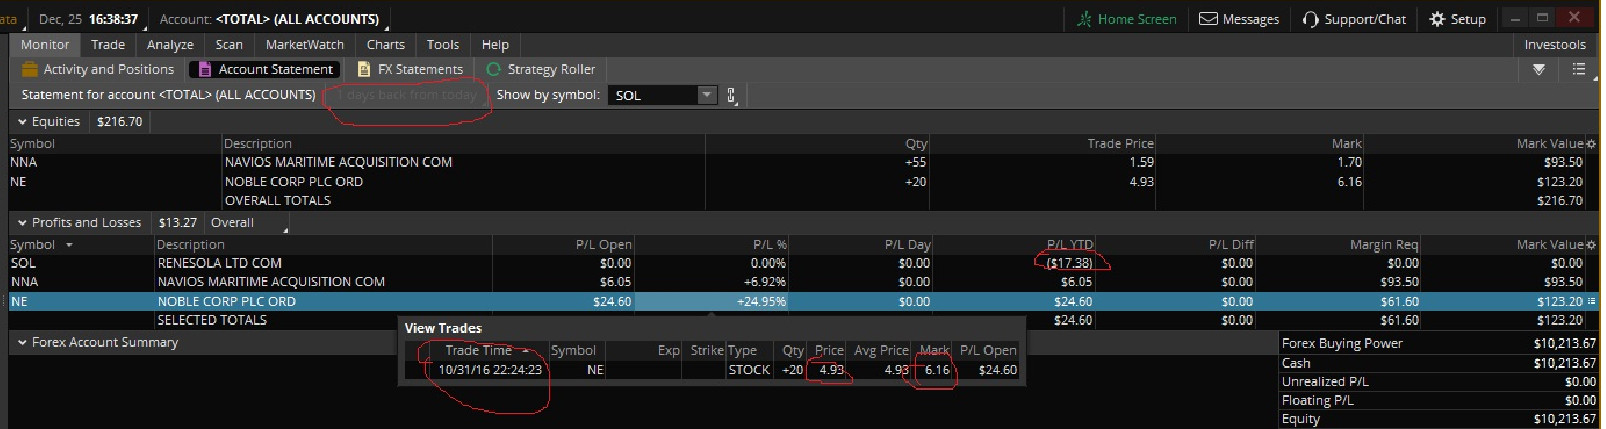This screenshot has height=429, width=1606.
Task: Collapse the Profits and Losses section
Action: click(22, 222)
